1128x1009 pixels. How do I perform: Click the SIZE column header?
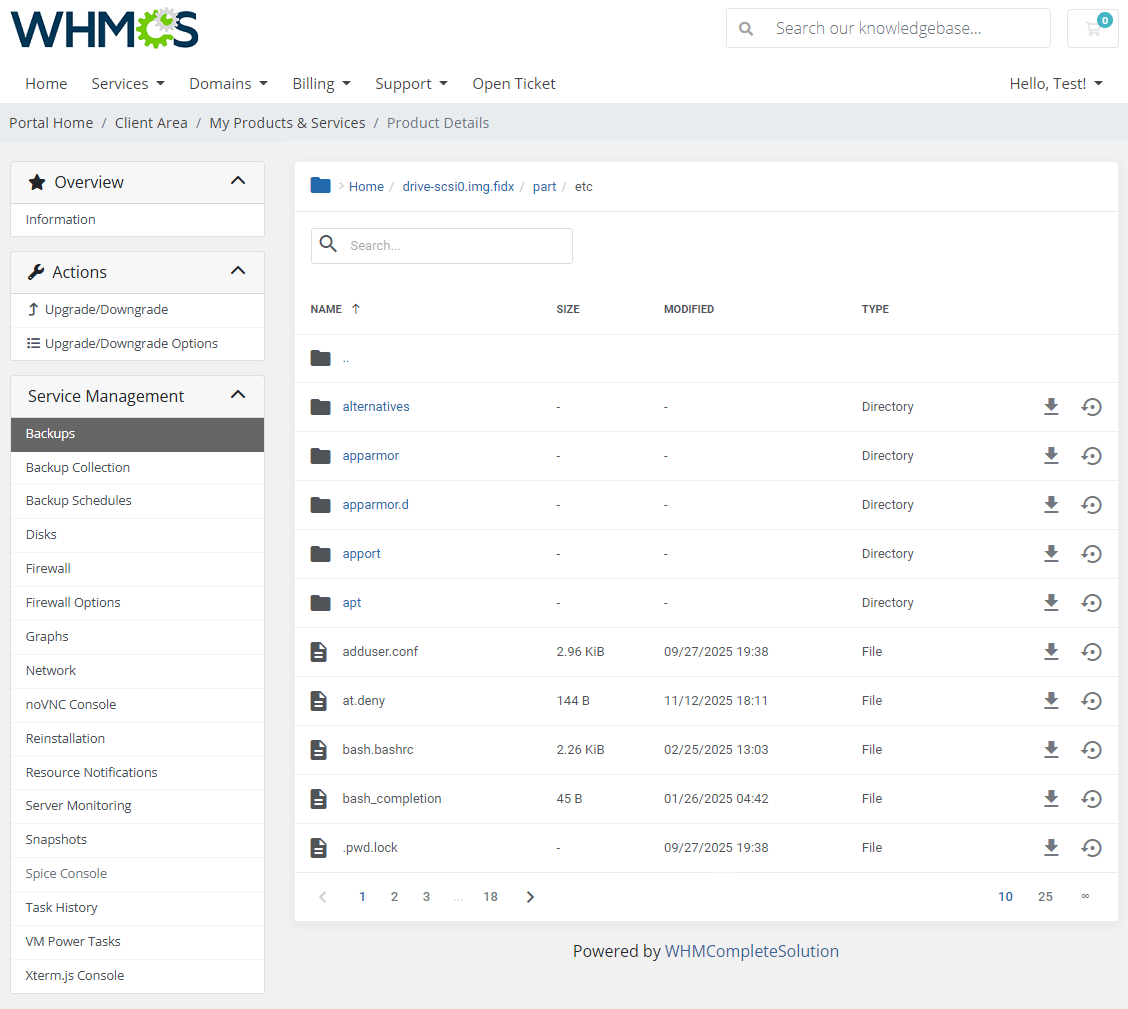pos(568,309)
